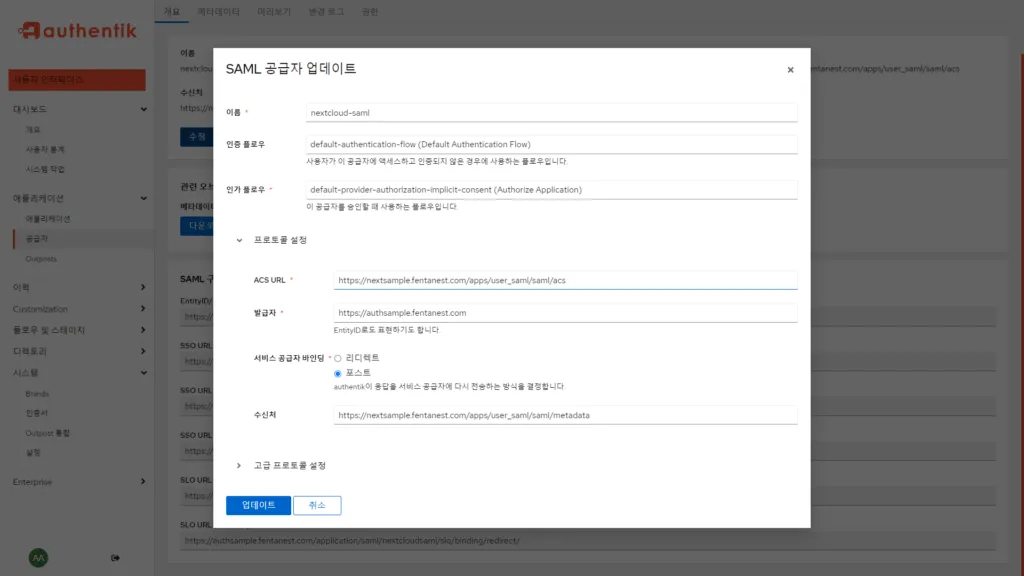
Task: Click the sign-out icon near the avatar
Action: (115, 557)
